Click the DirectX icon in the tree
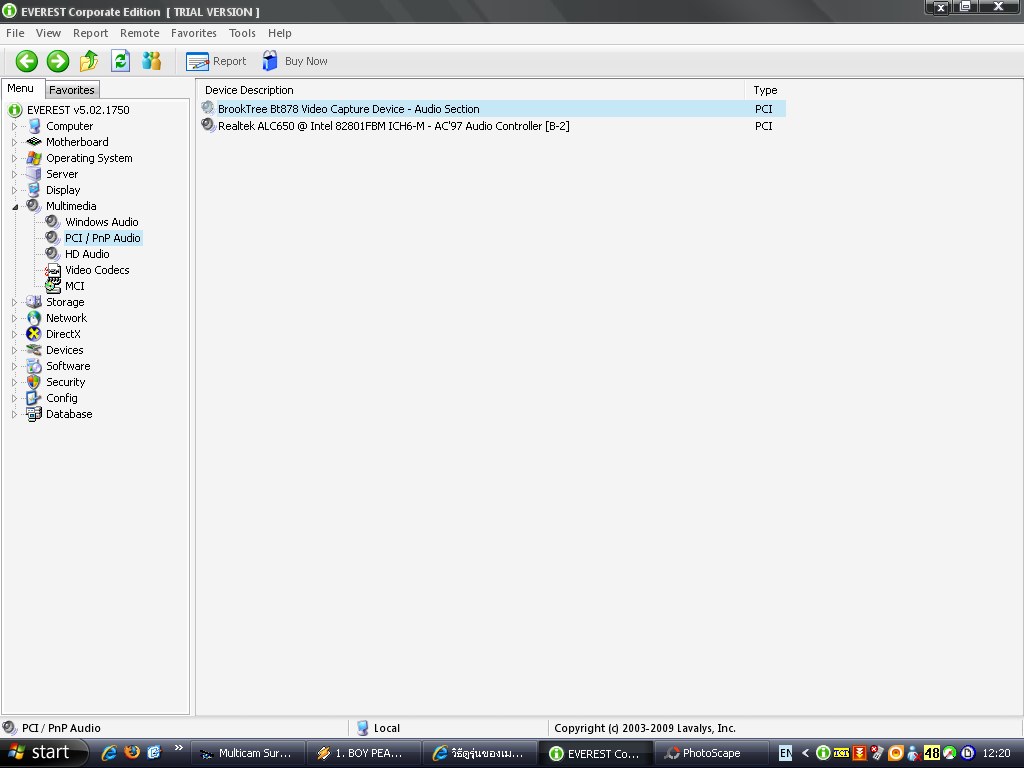 34,334
